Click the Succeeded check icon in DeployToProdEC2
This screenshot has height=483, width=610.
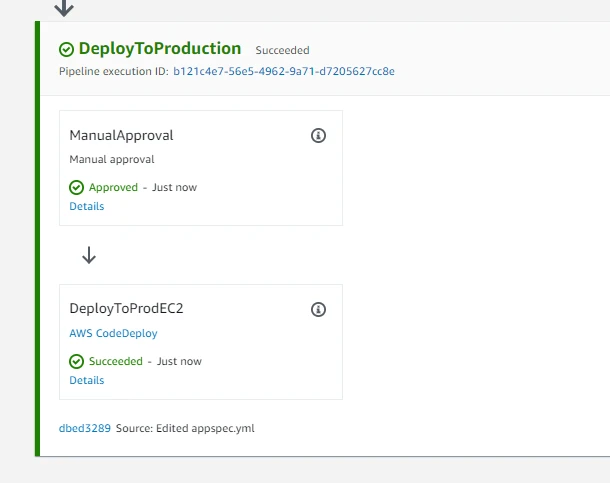[x=76, y=361]
